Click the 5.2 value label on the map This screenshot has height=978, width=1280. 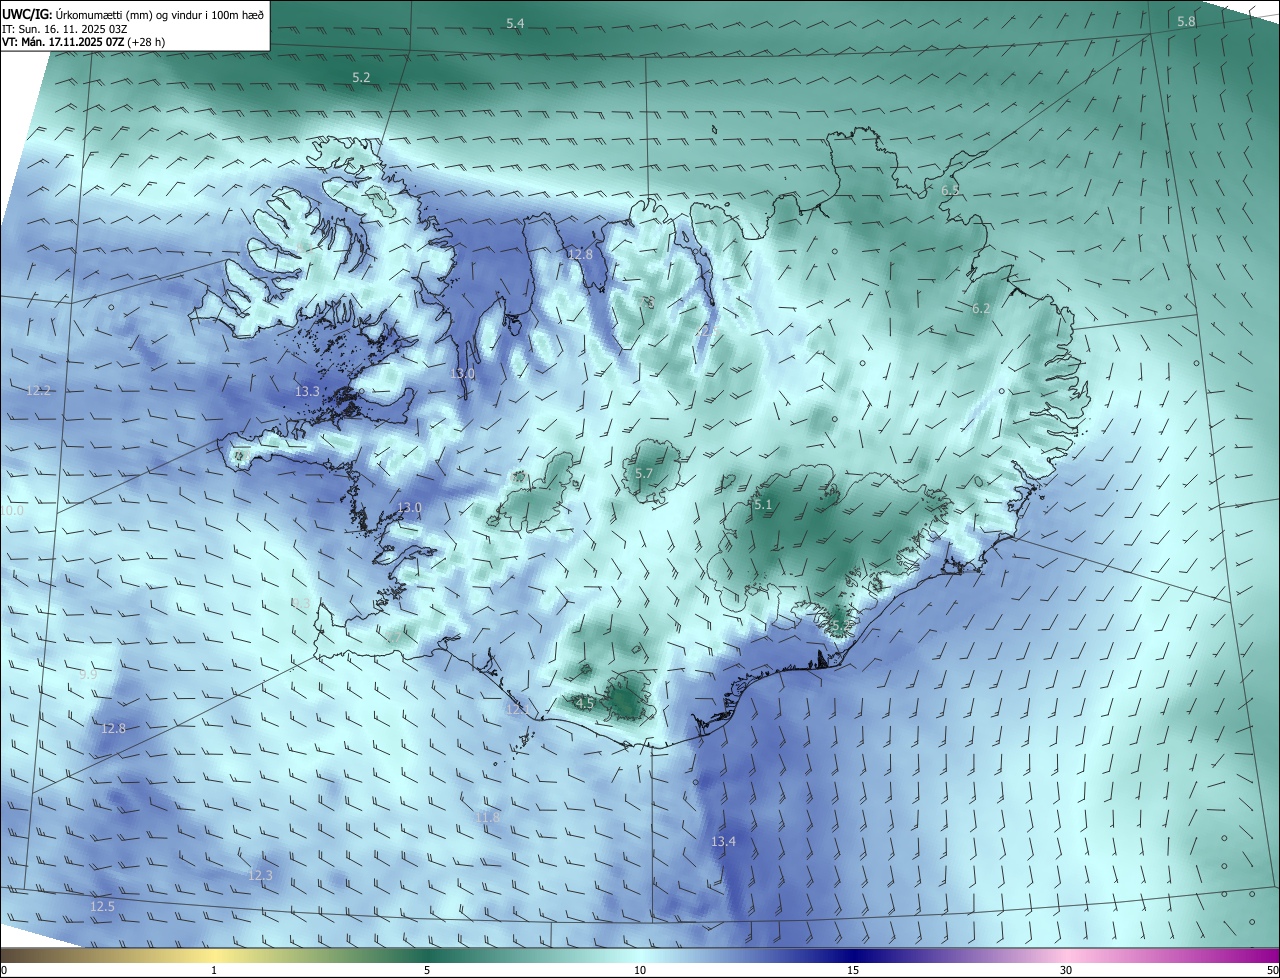tap(361, 77)
